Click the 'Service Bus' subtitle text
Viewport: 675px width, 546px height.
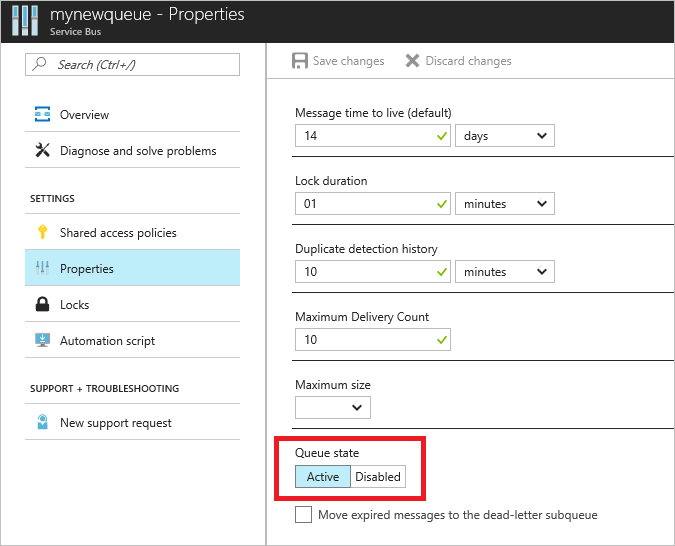pyautogui.click(x=75, y=32)
